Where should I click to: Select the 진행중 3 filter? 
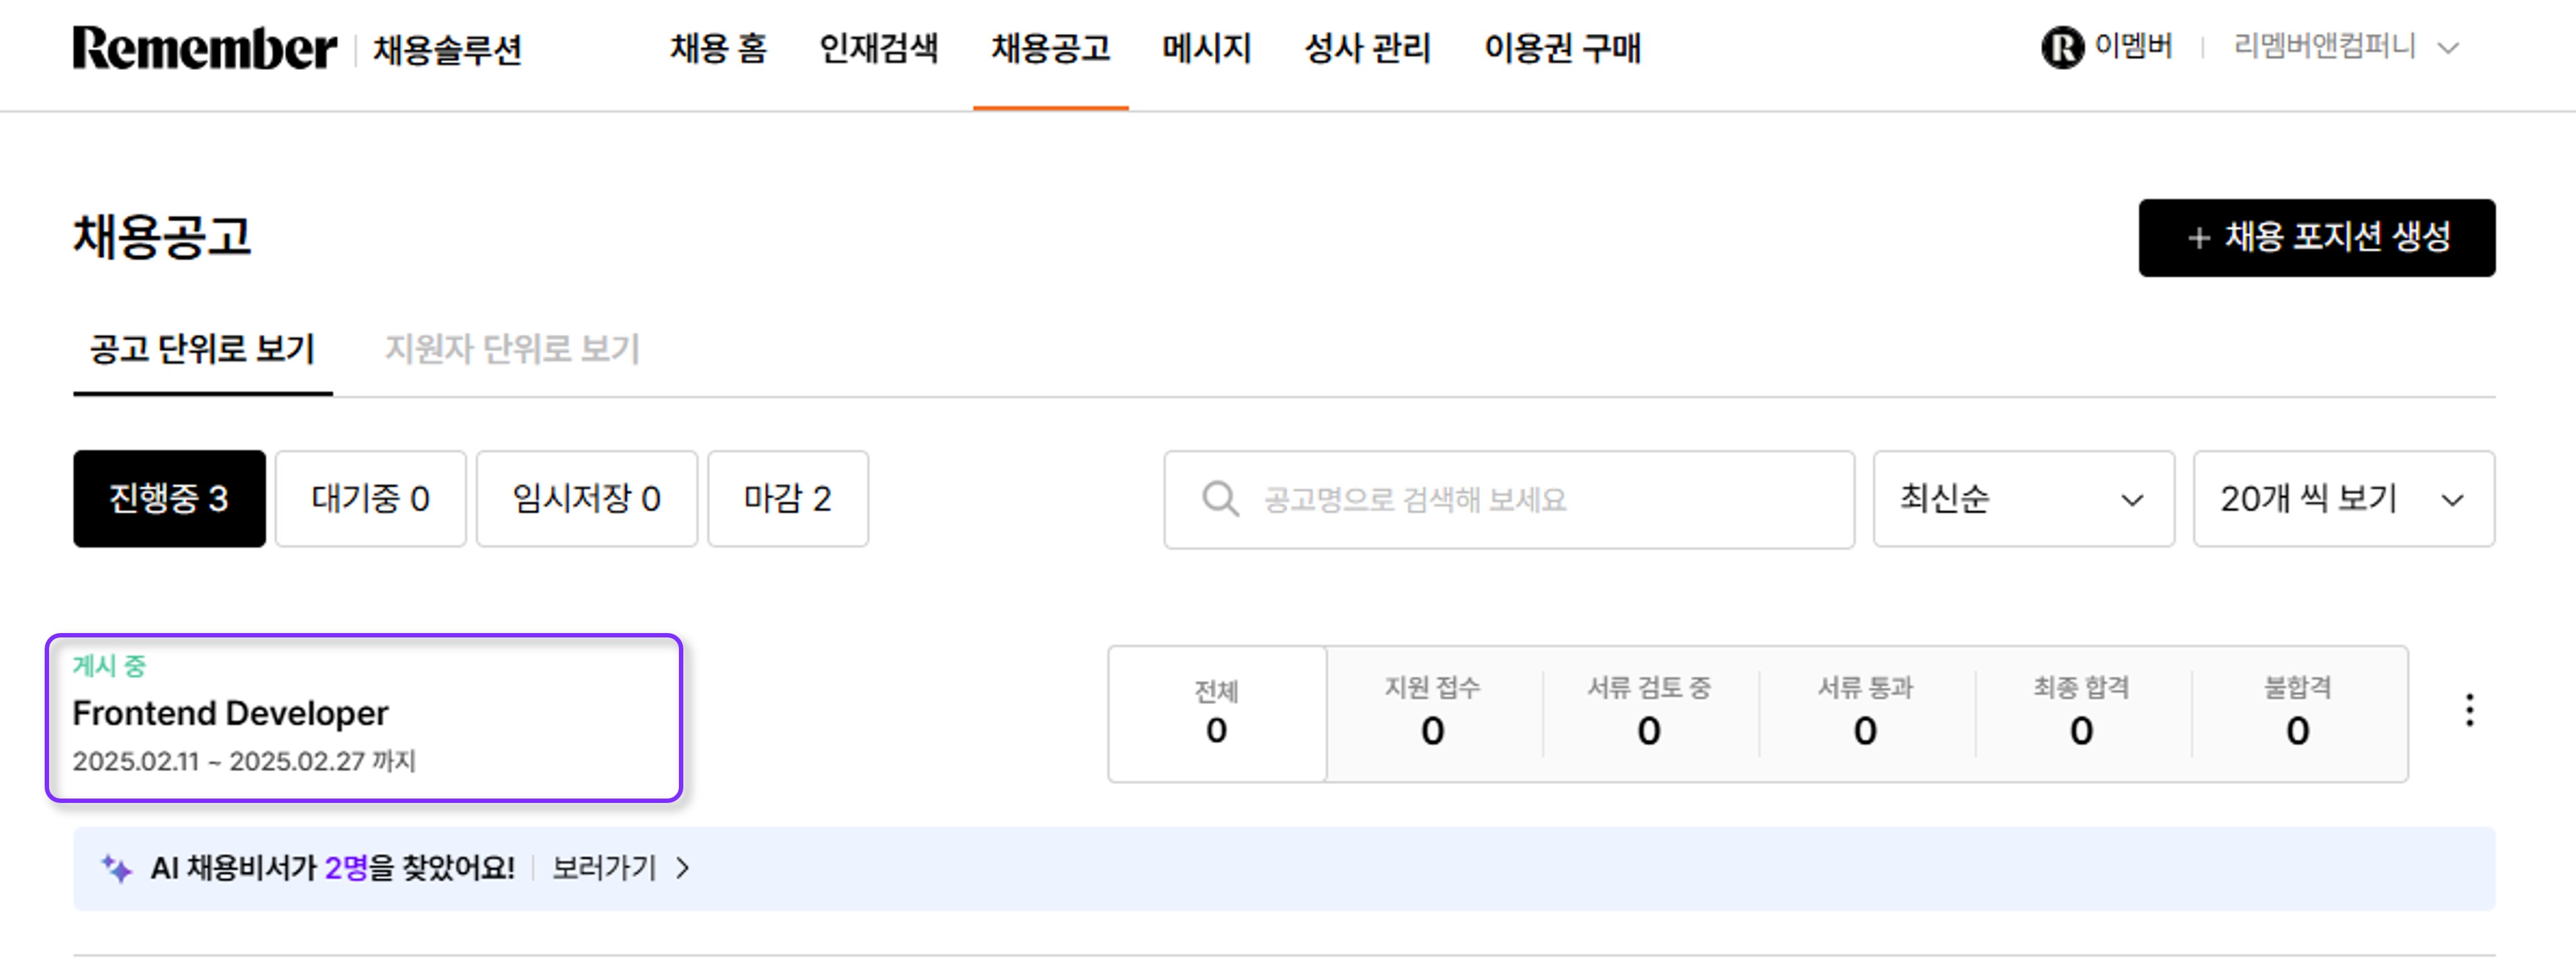[169, 498]
